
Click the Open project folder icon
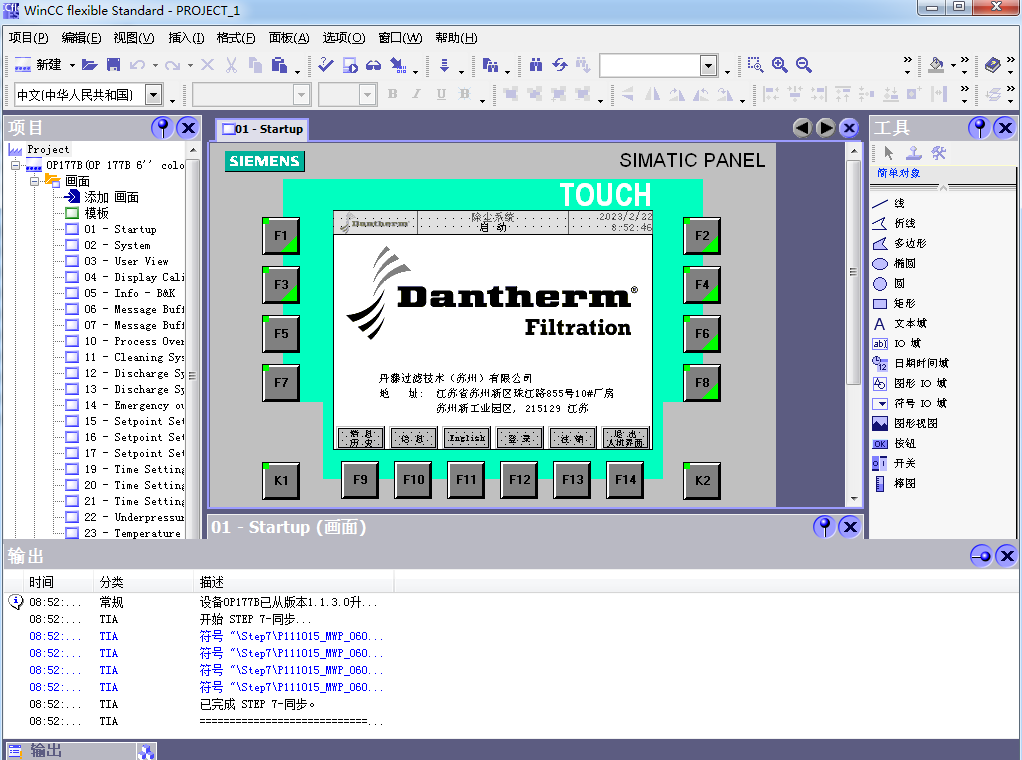tap(90, 65)
